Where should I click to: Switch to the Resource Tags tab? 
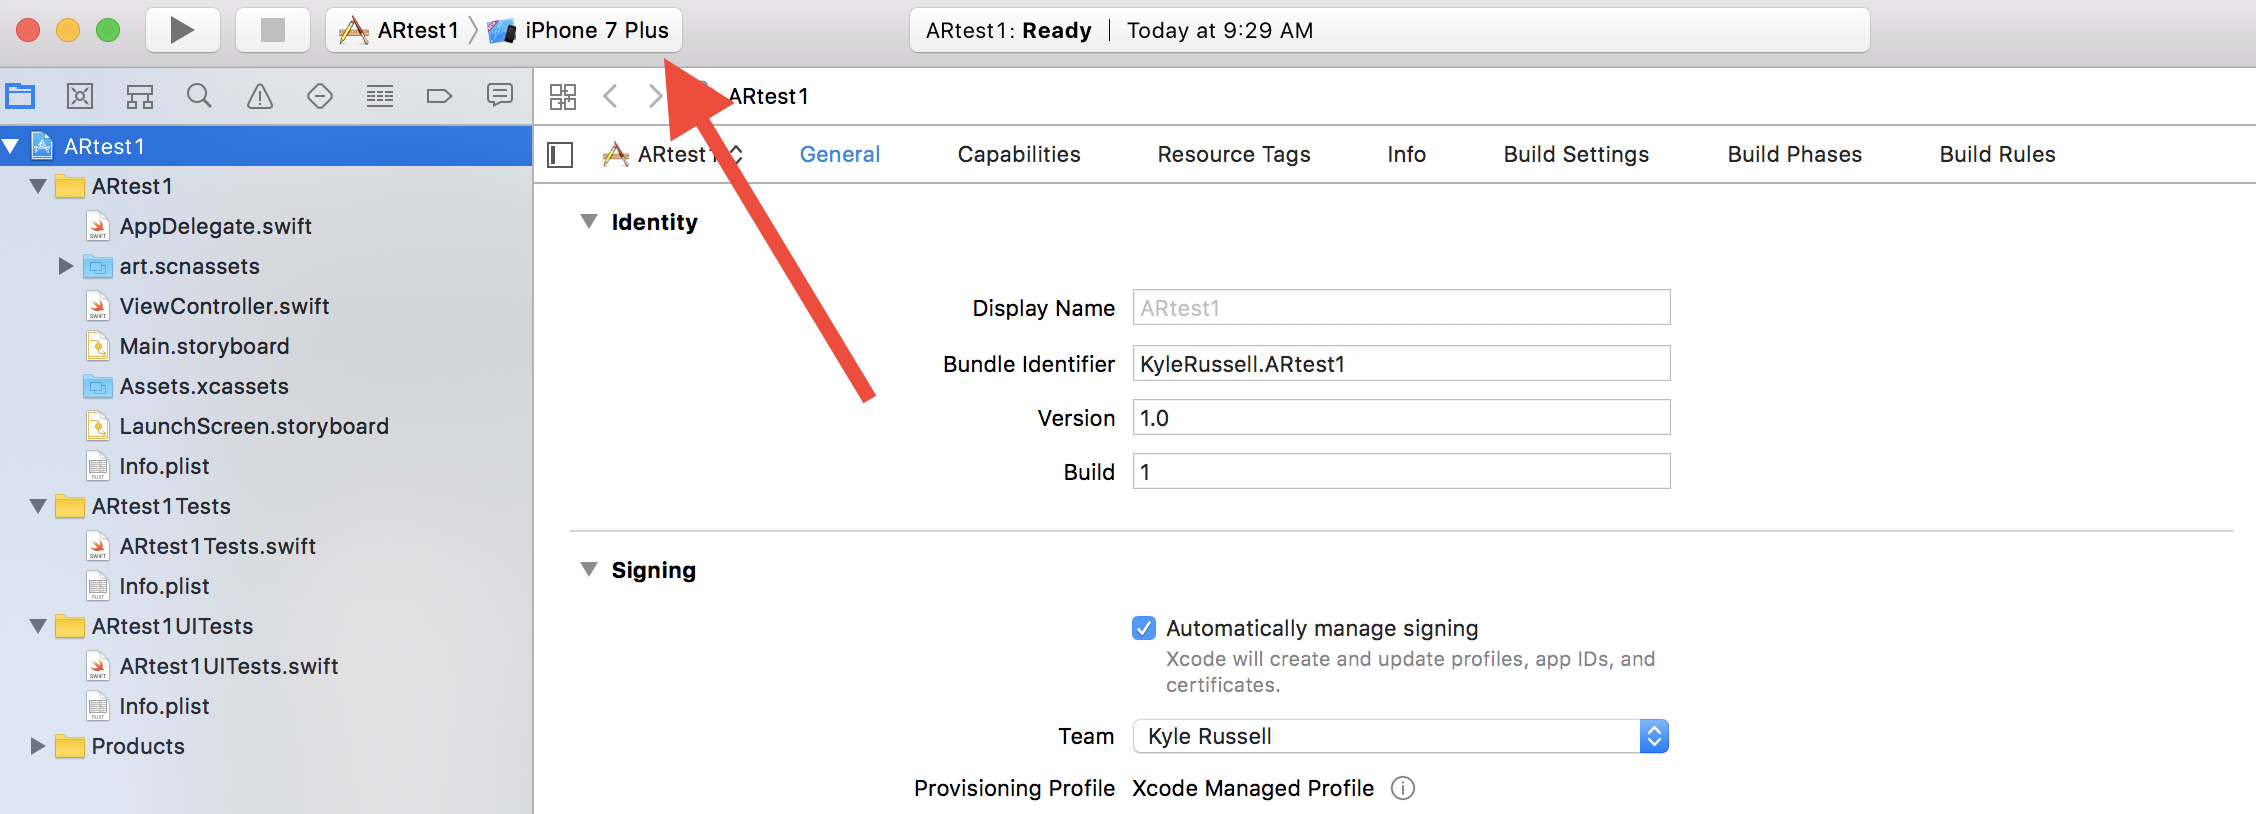[x=1234, y=154]
